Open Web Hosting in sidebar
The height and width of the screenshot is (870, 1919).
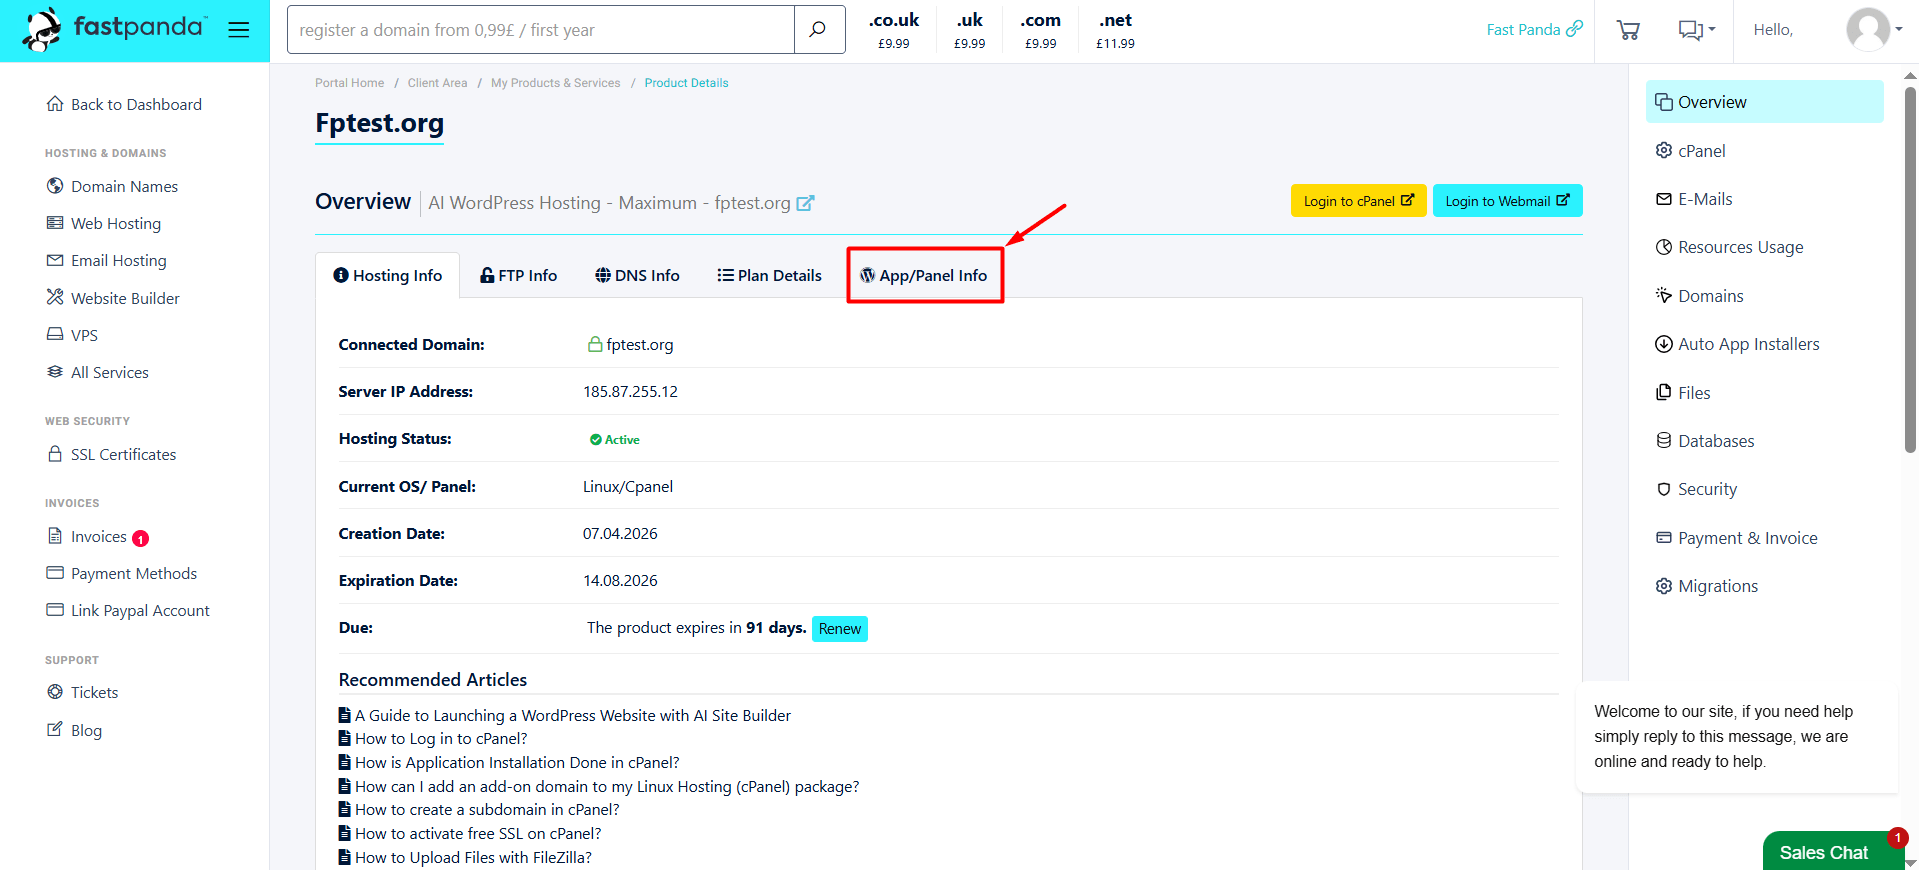tap(104, 223)
